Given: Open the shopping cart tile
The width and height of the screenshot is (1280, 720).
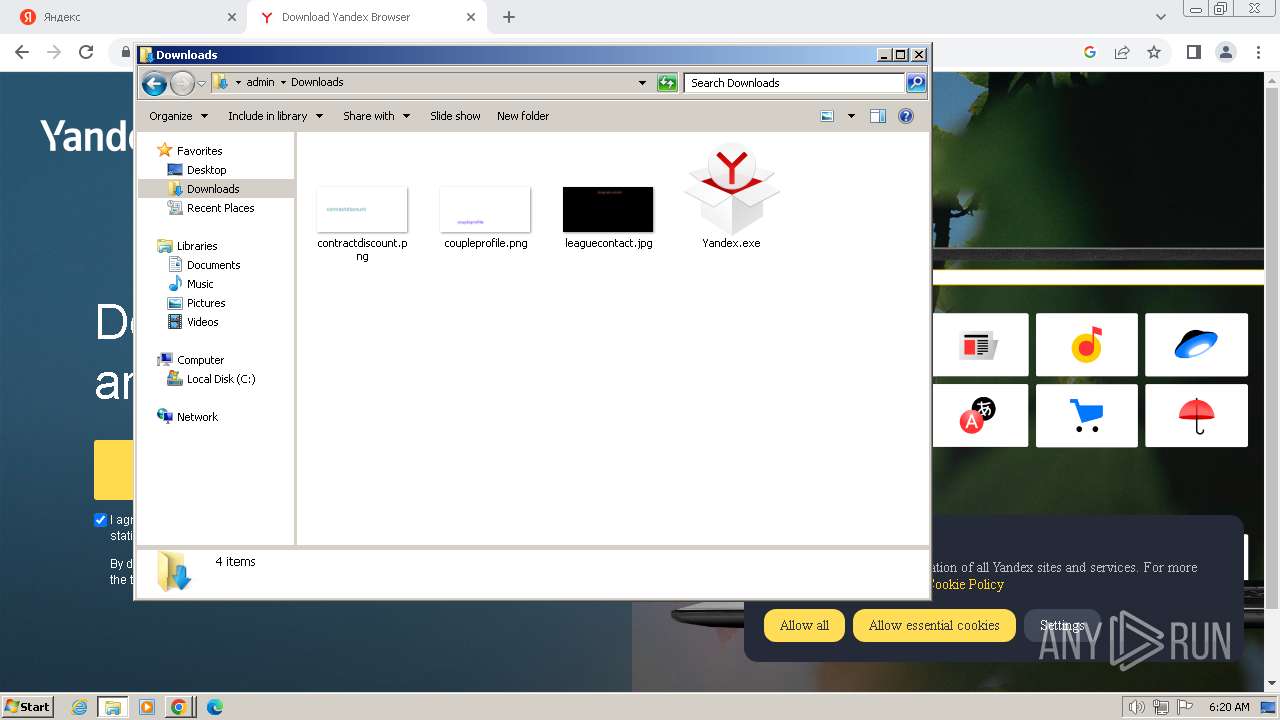Looking at the screenshot, I should [x=1087, y=415].
